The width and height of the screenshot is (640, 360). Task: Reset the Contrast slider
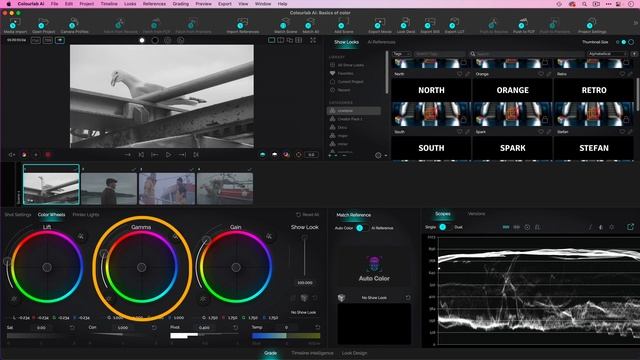(154, 328)
